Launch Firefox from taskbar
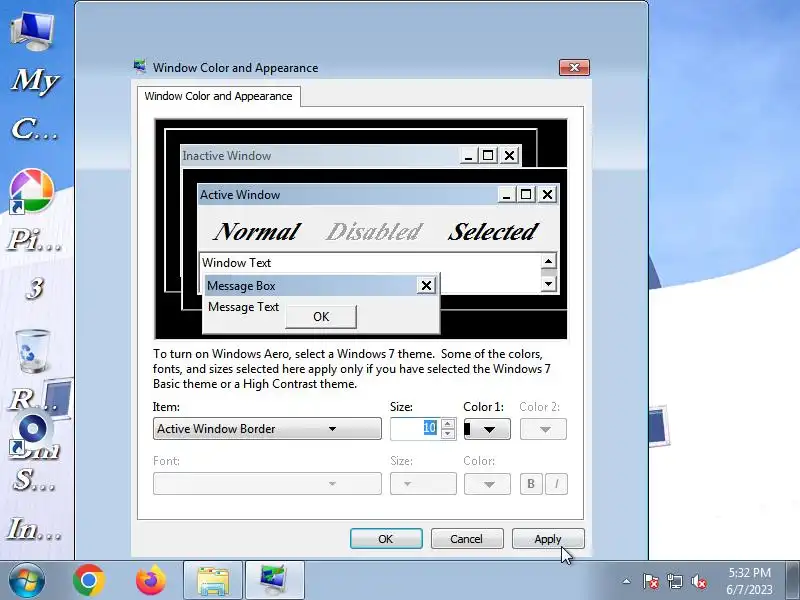Screen dimensions: 800x600 [x=151, y=580]
